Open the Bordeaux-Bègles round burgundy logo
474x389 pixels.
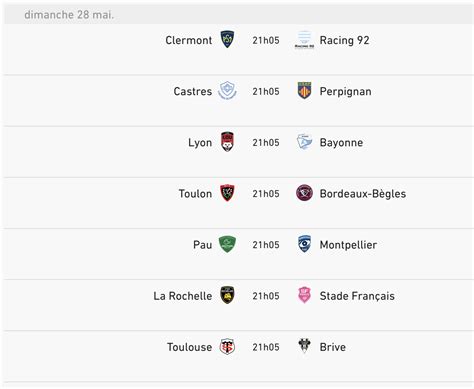click(x=304, y=193)
